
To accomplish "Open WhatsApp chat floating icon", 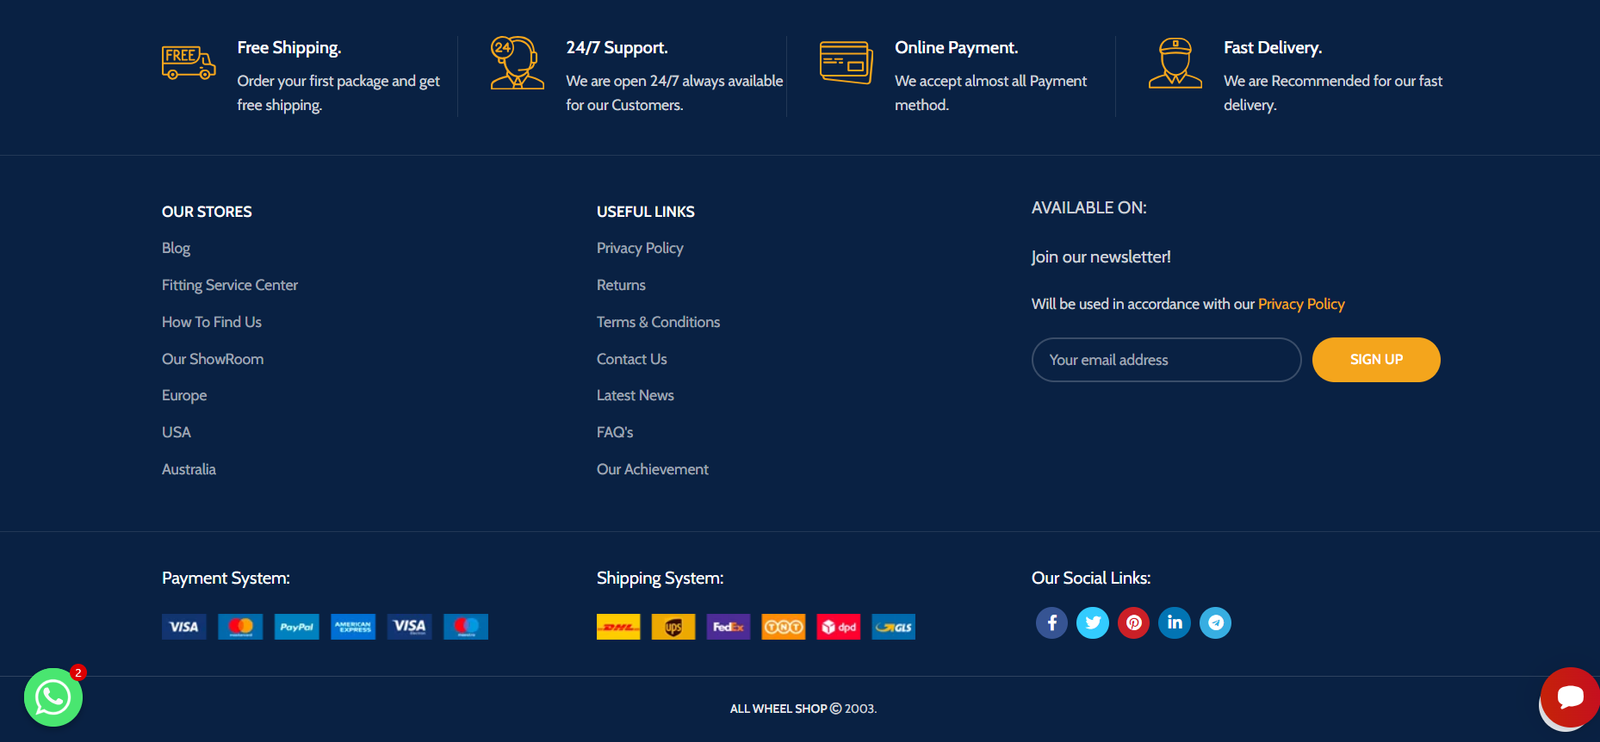I will click(53, 697).
